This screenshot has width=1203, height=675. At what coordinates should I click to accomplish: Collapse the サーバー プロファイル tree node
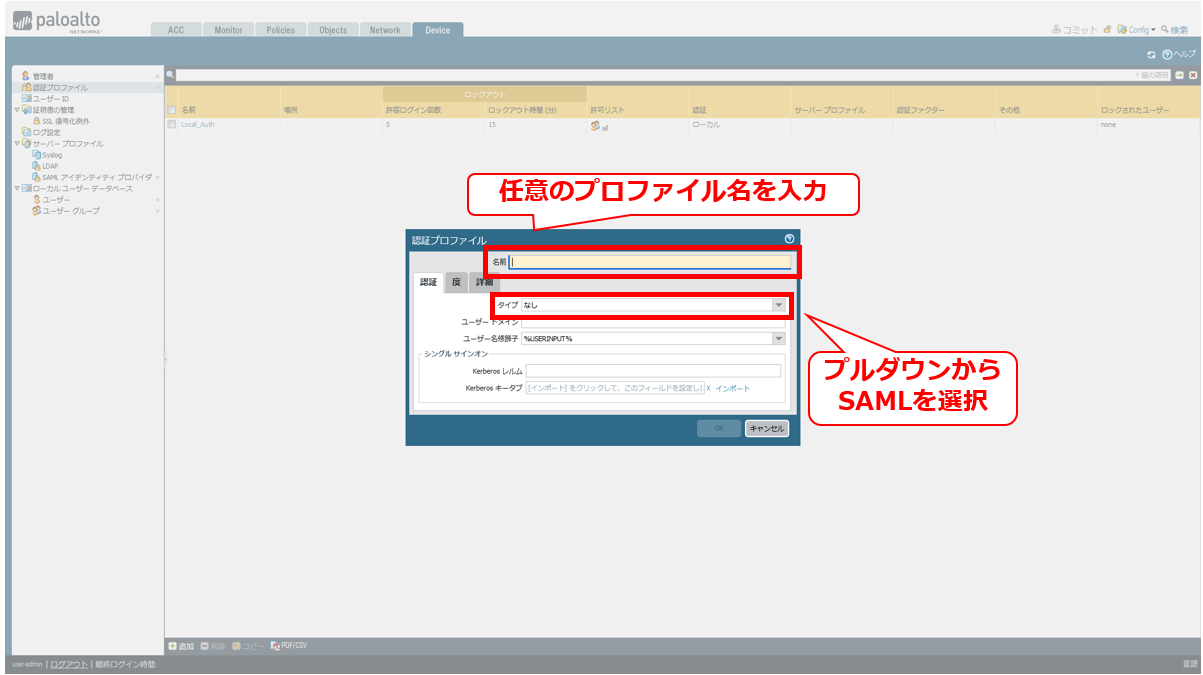pos(16,143)
